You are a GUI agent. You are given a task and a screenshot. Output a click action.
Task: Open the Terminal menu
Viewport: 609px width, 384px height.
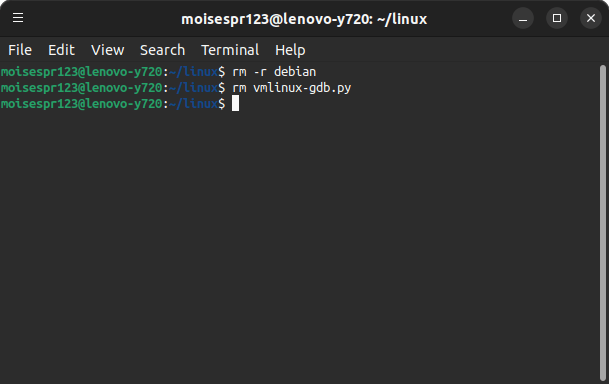(x=230, y=50)
